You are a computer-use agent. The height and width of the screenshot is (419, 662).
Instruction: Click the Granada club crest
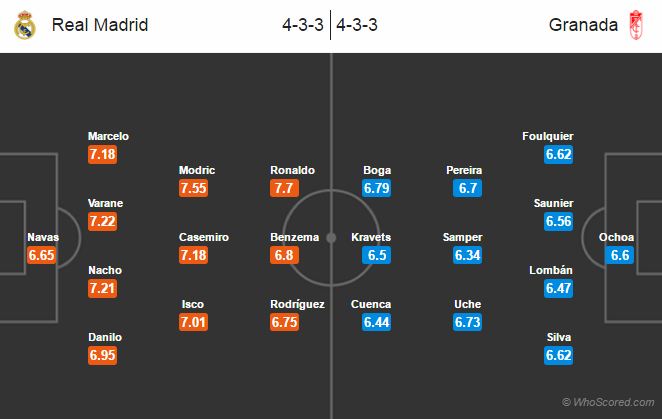pyautogui.click(x=636, y=25)
